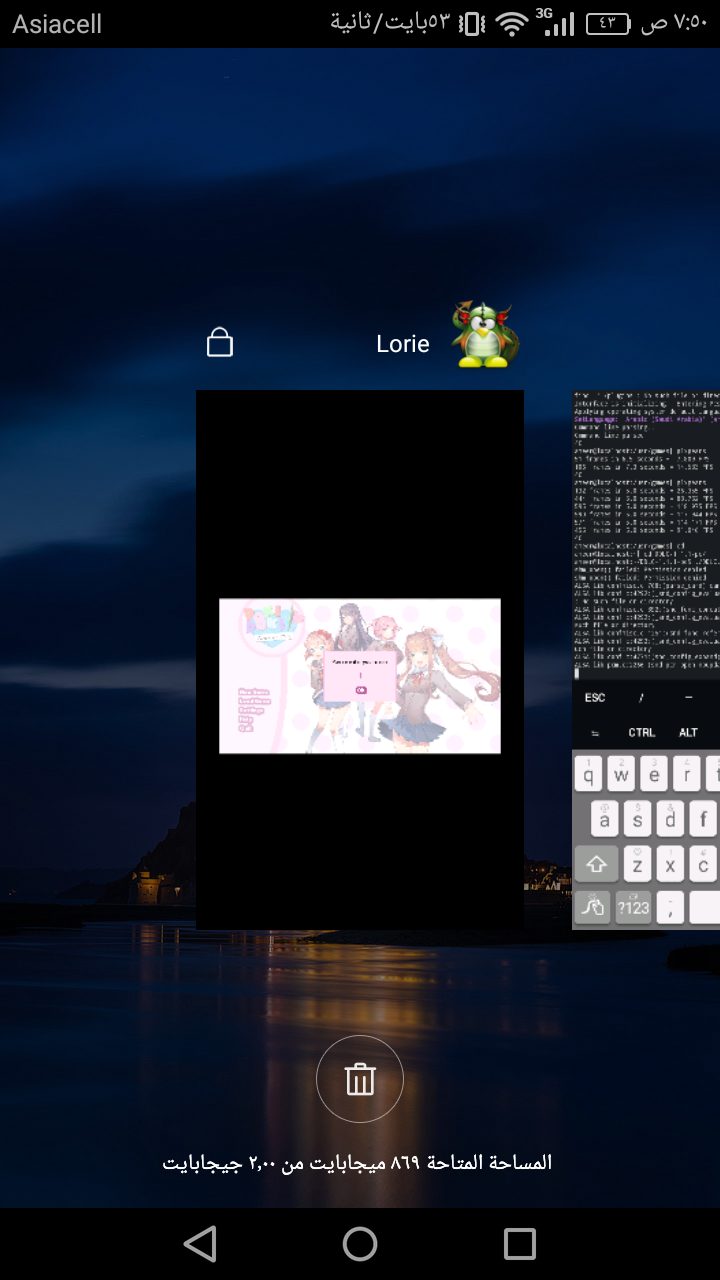Tap the CTRL key in the terminal card
Image resolution: width=720 pixels, height=1280 pixels.
pos(642,733)
